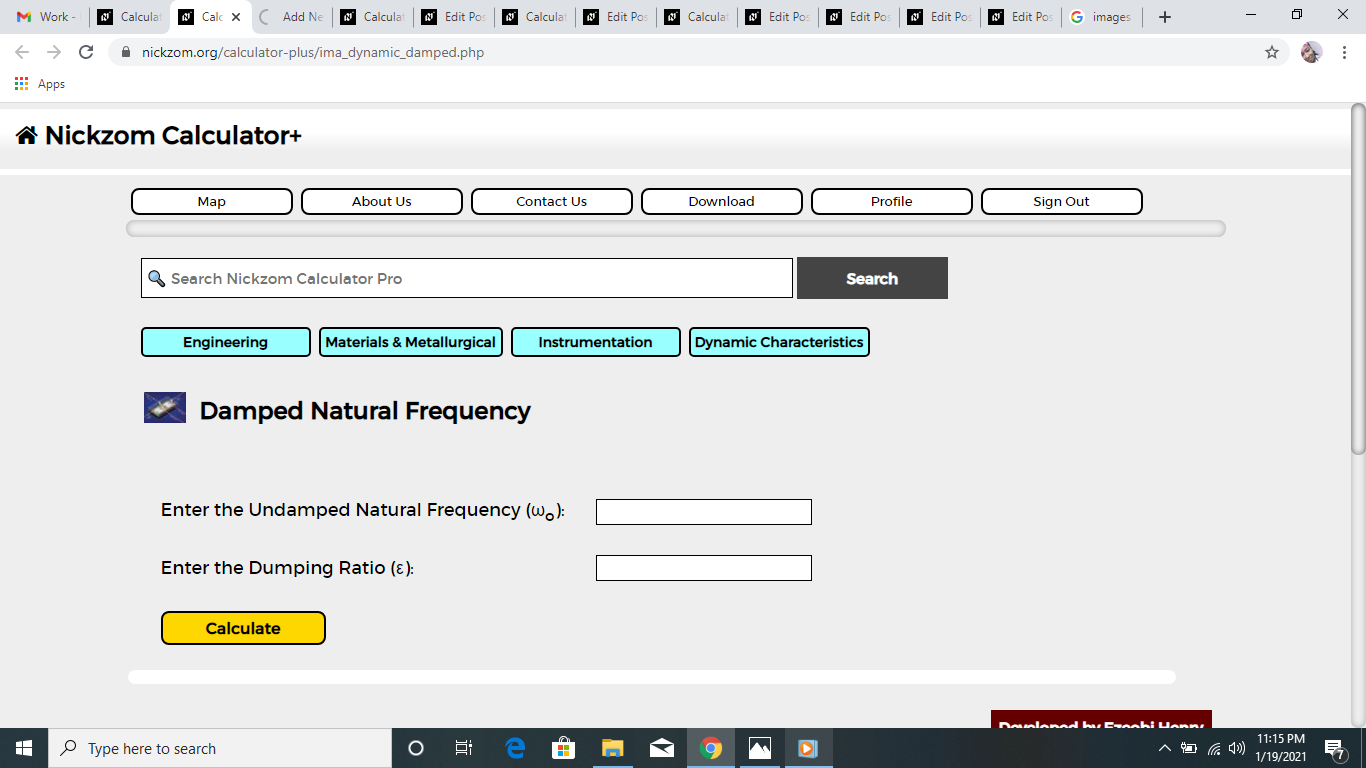The width and height of the screenshot is (1366, 768).
Task: Click the browser forward arrow
Action: pyautogui.click(x=54, y=52)
